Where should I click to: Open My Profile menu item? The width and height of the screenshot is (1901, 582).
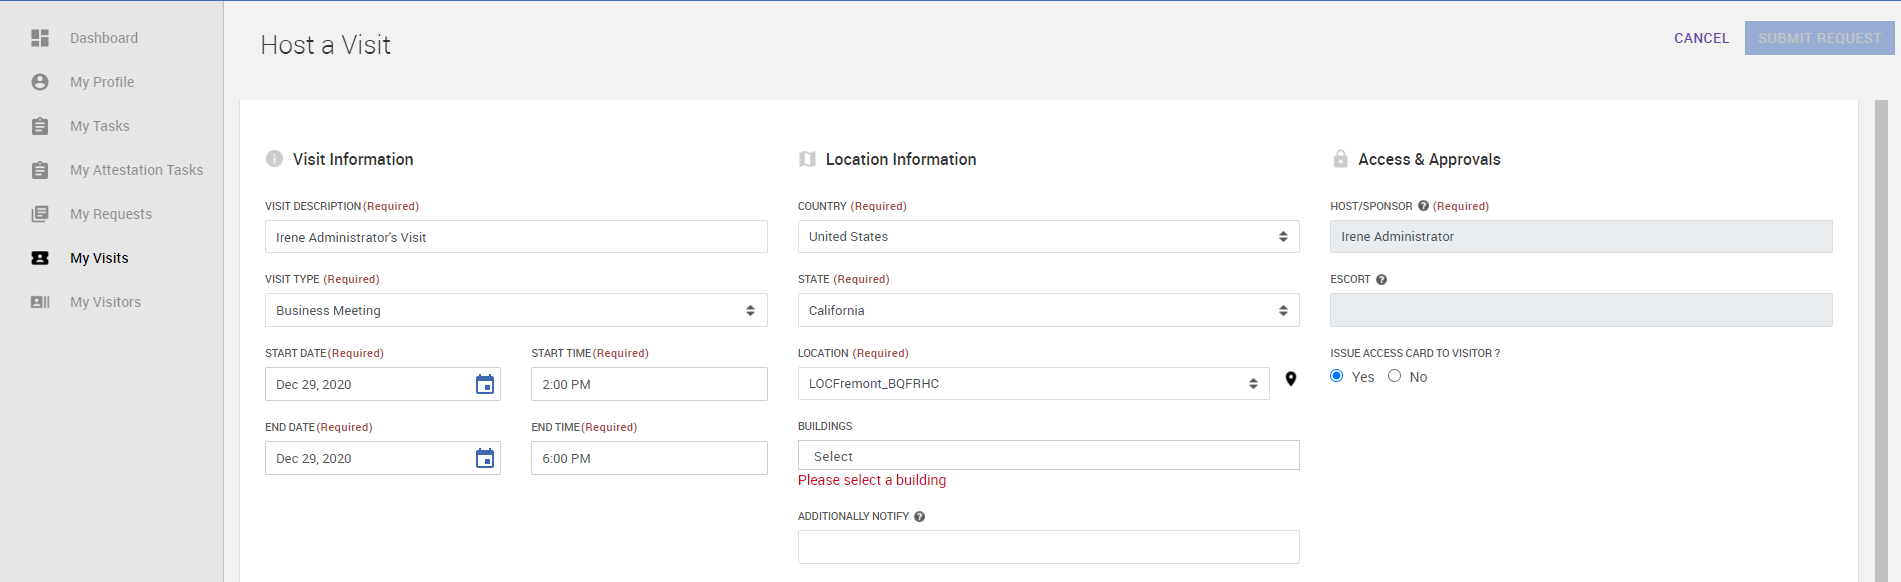coord(102,82)
